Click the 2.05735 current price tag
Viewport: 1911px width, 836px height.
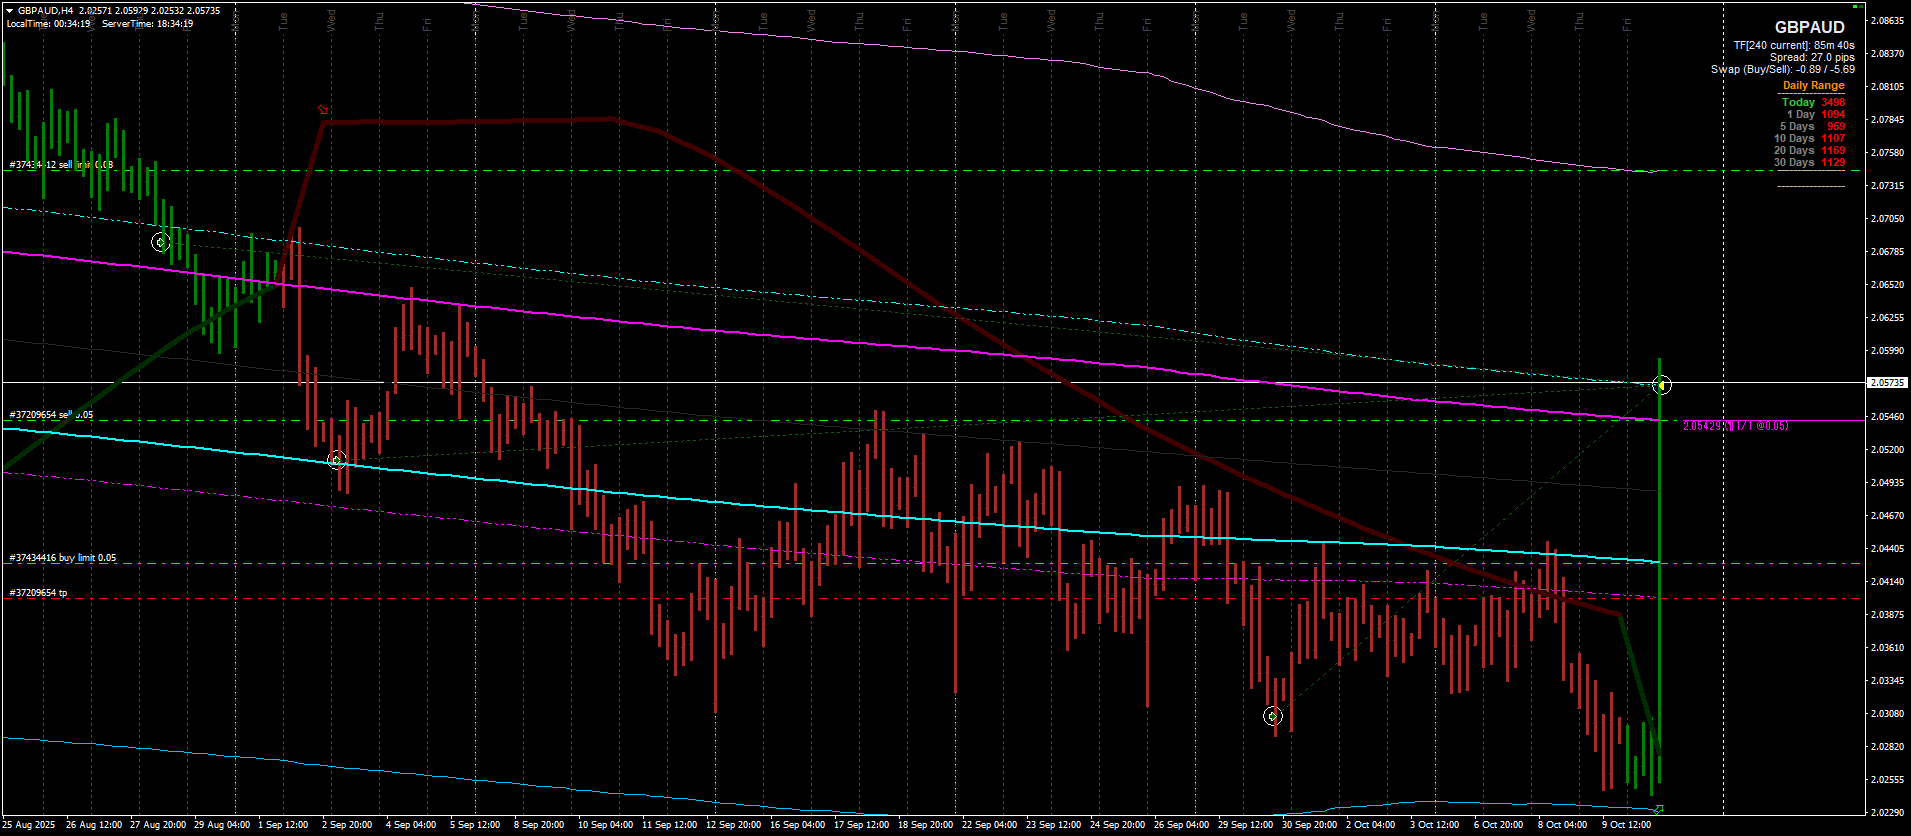tap(1886, 383)
